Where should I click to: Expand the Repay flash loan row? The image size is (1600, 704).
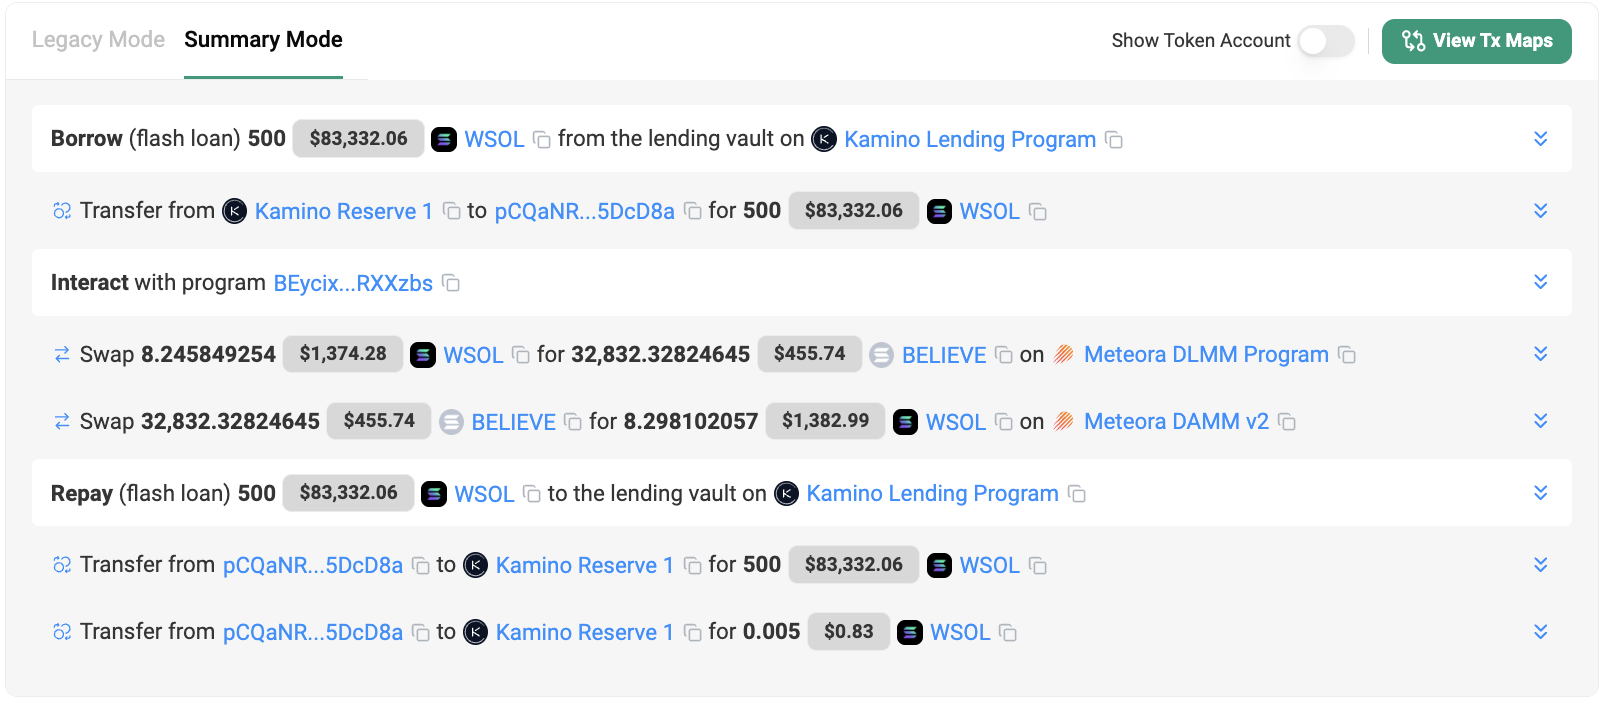[x=1540, y=493]
